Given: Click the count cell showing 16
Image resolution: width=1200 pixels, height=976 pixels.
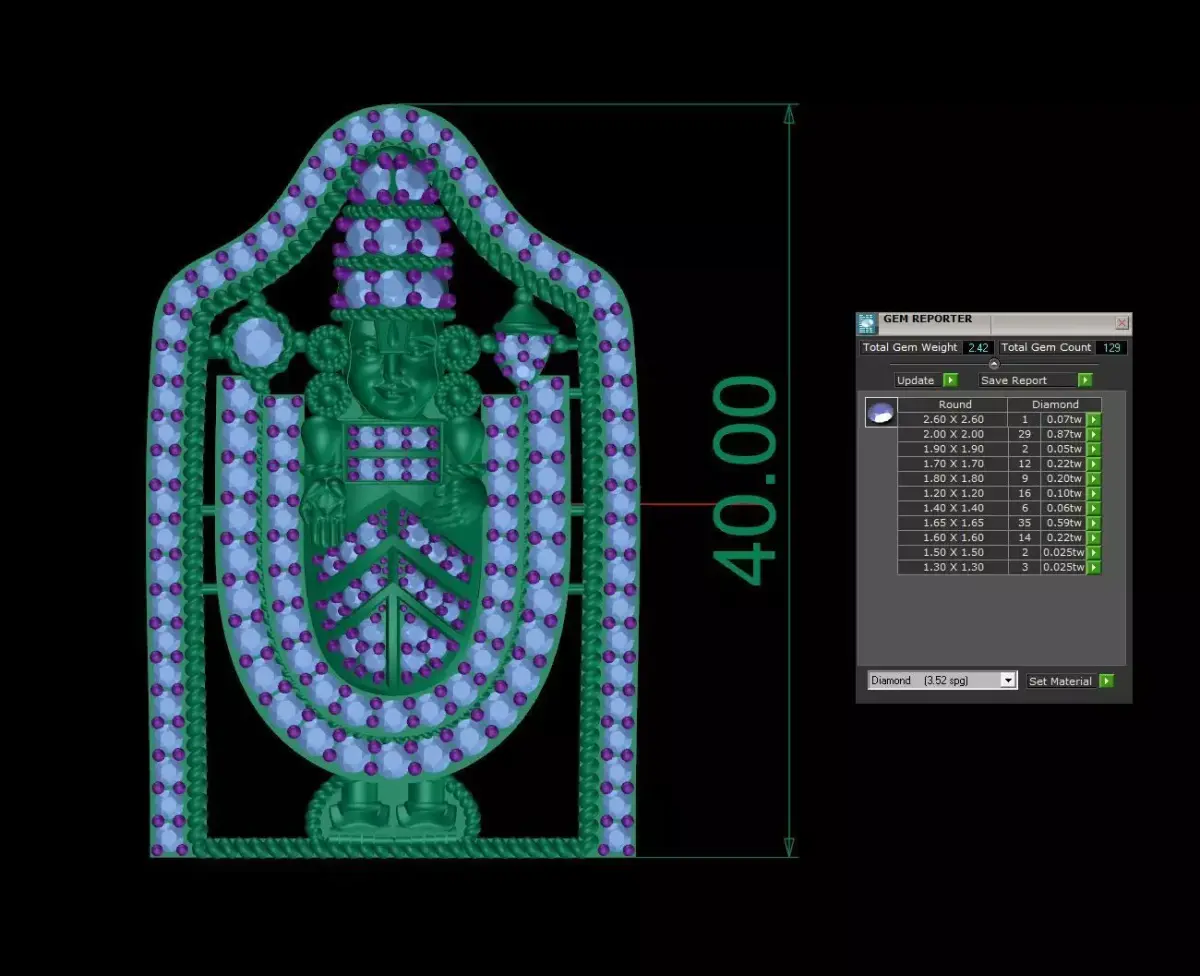Looking at the screenshot, I should point(1024,493).
